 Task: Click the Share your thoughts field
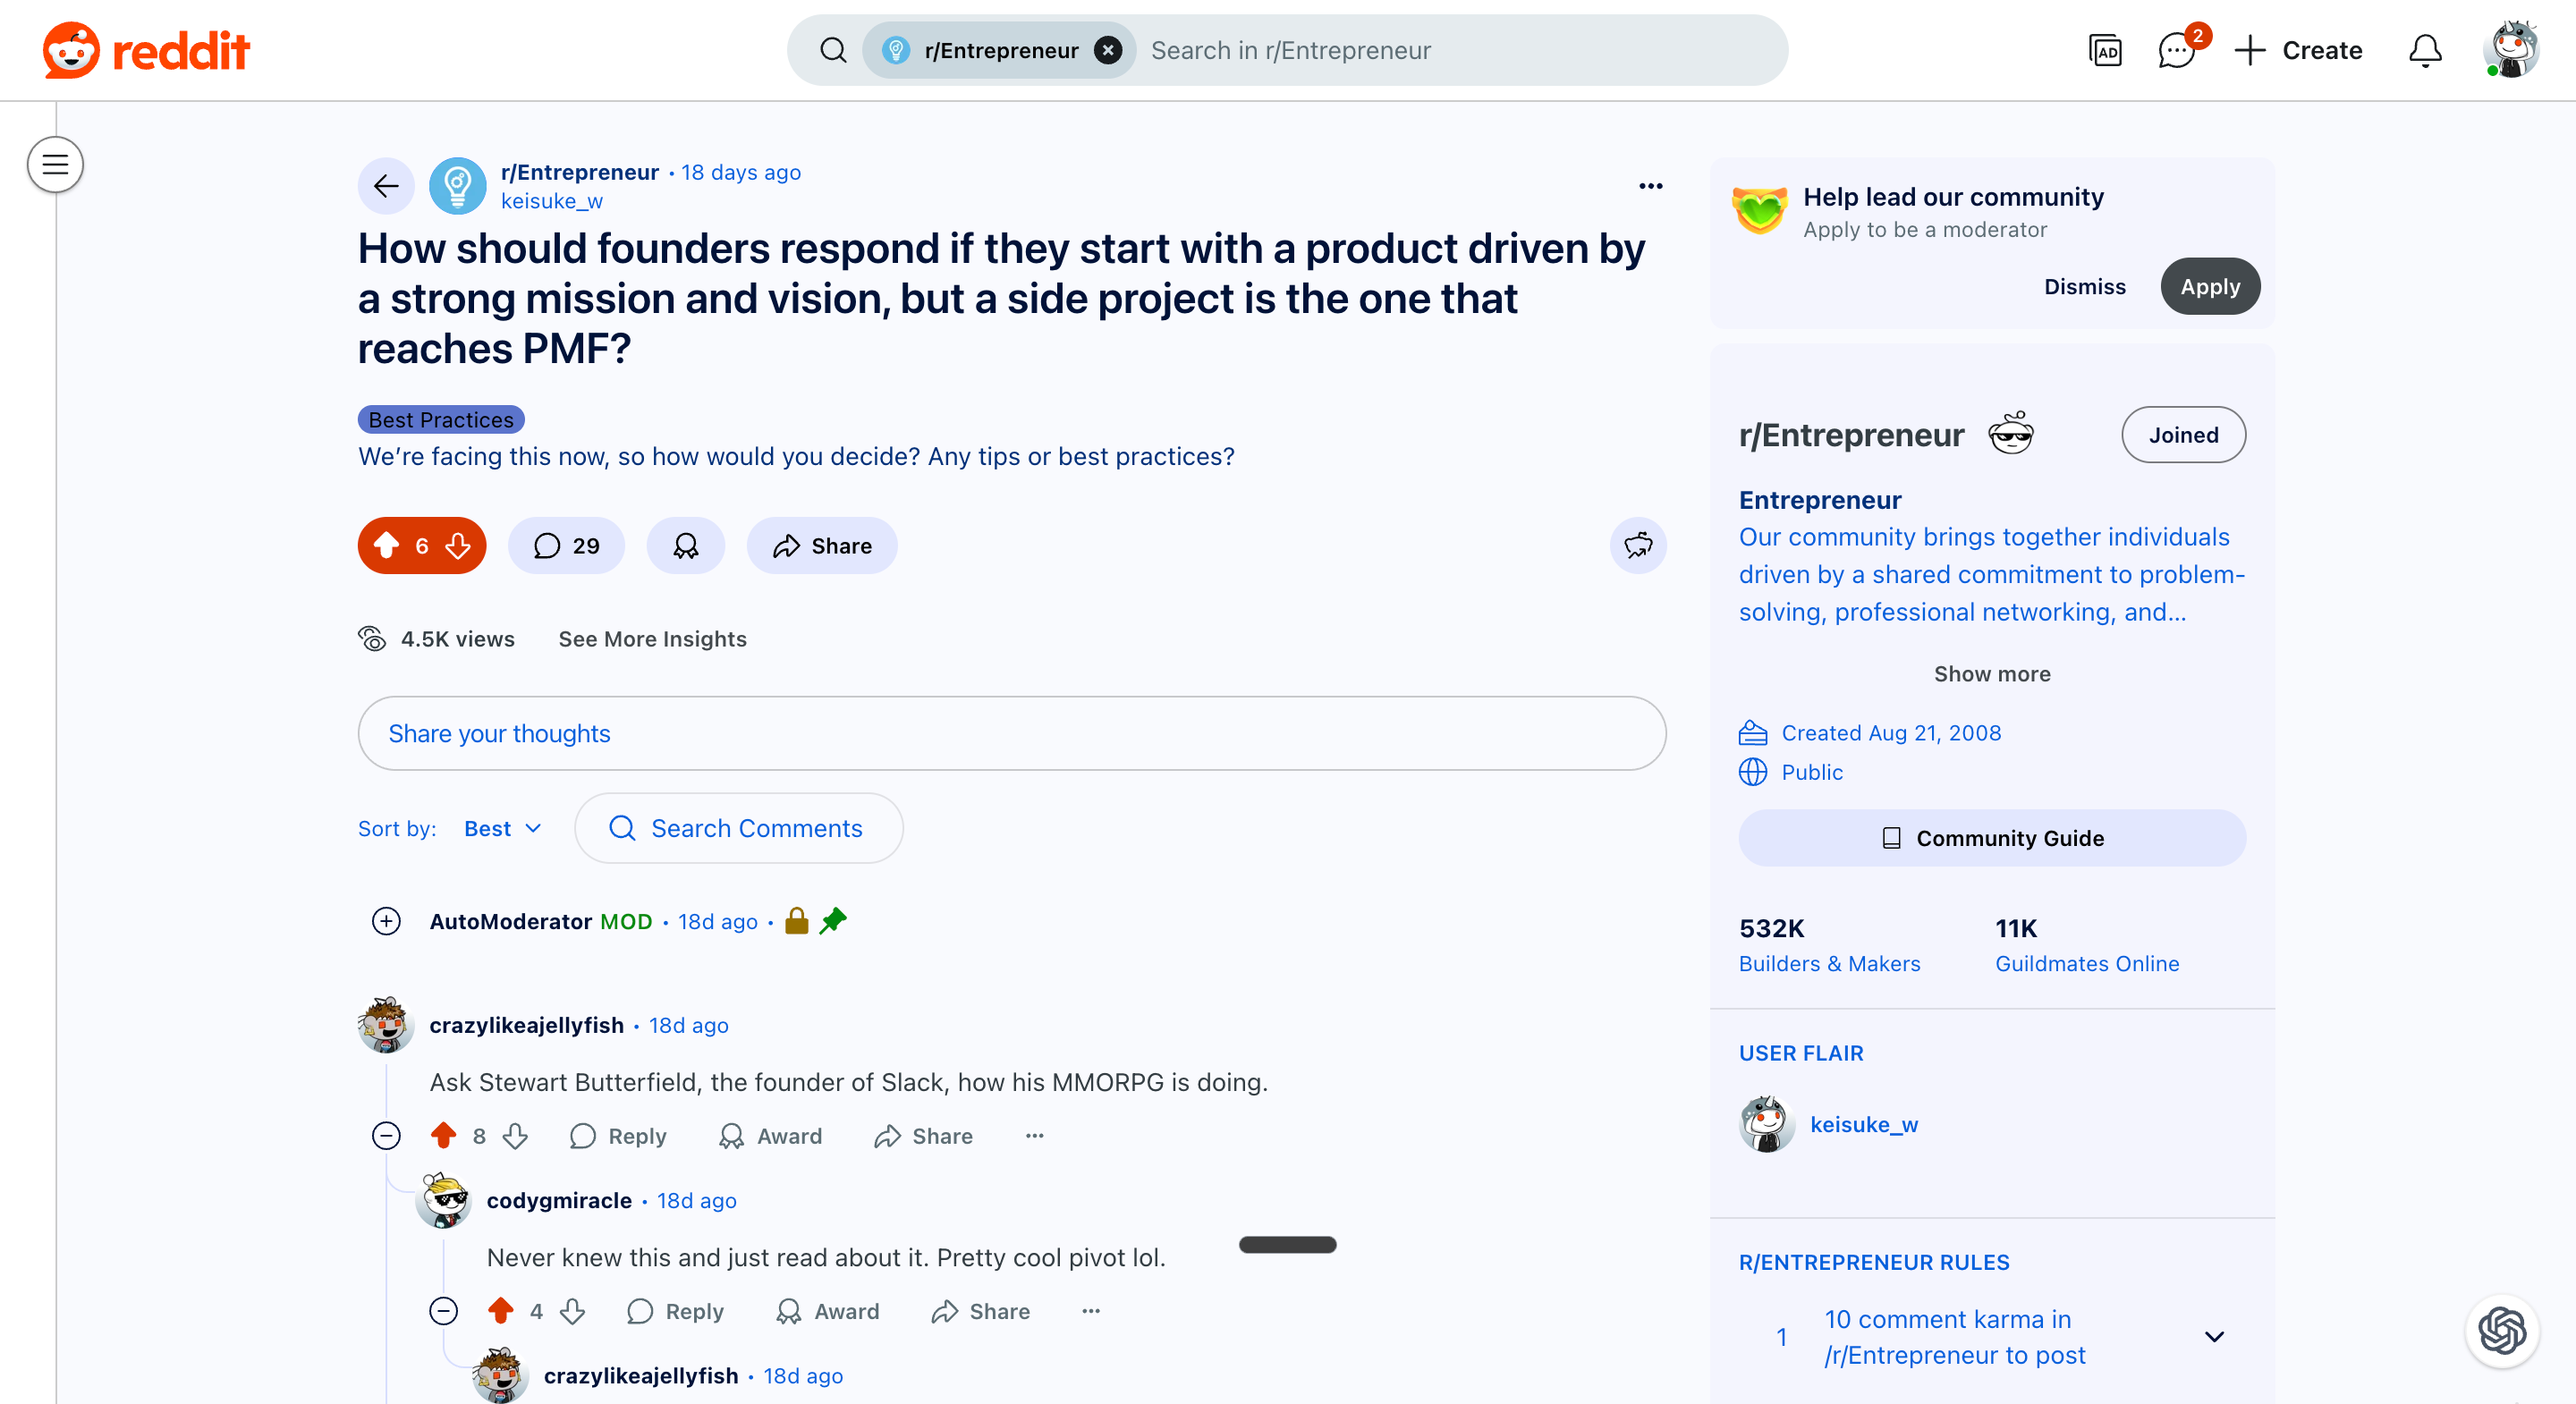tap(1011, 733)
